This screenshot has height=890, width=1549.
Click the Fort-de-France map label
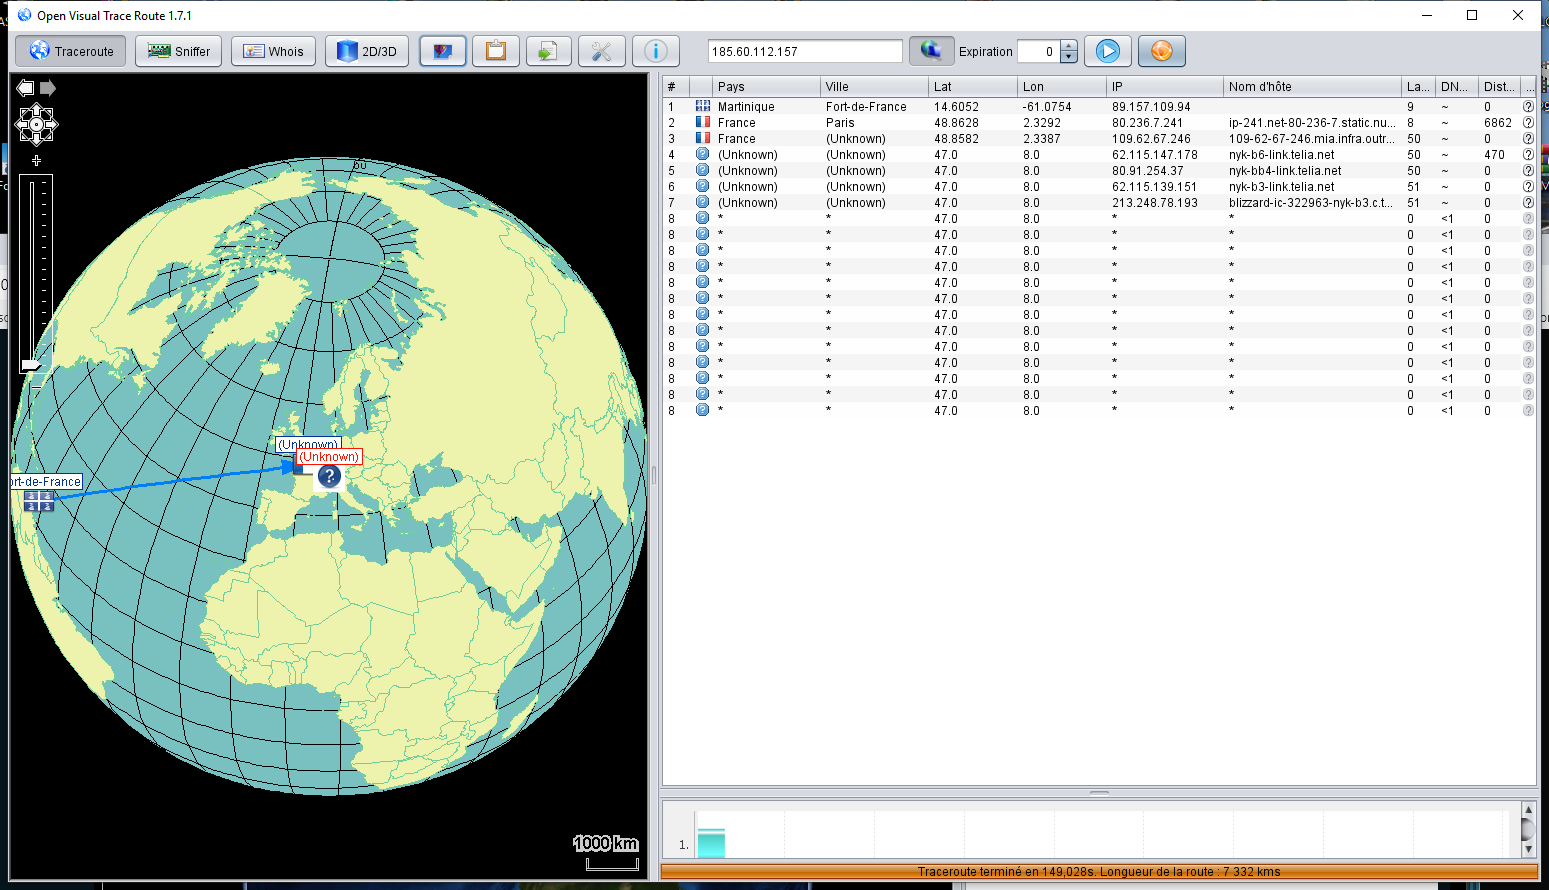(x=46, y=482)
